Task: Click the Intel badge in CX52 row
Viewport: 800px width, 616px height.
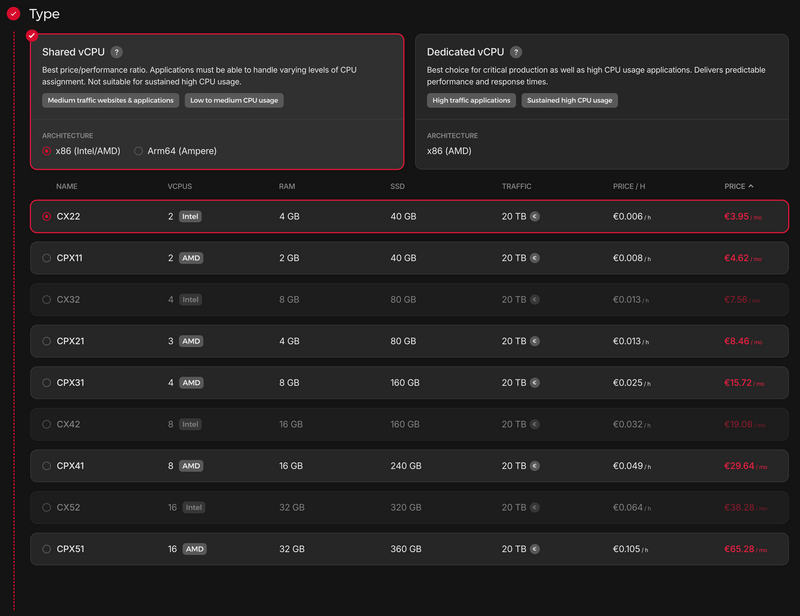Action: coord(194,508)
